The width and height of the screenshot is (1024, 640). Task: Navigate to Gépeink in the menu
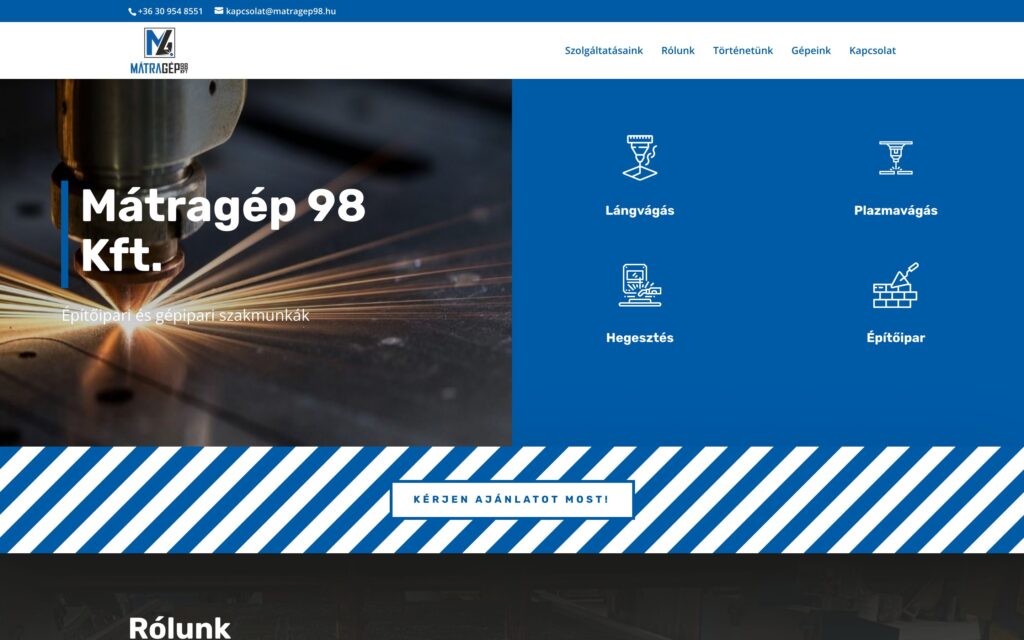coord(810,50)
